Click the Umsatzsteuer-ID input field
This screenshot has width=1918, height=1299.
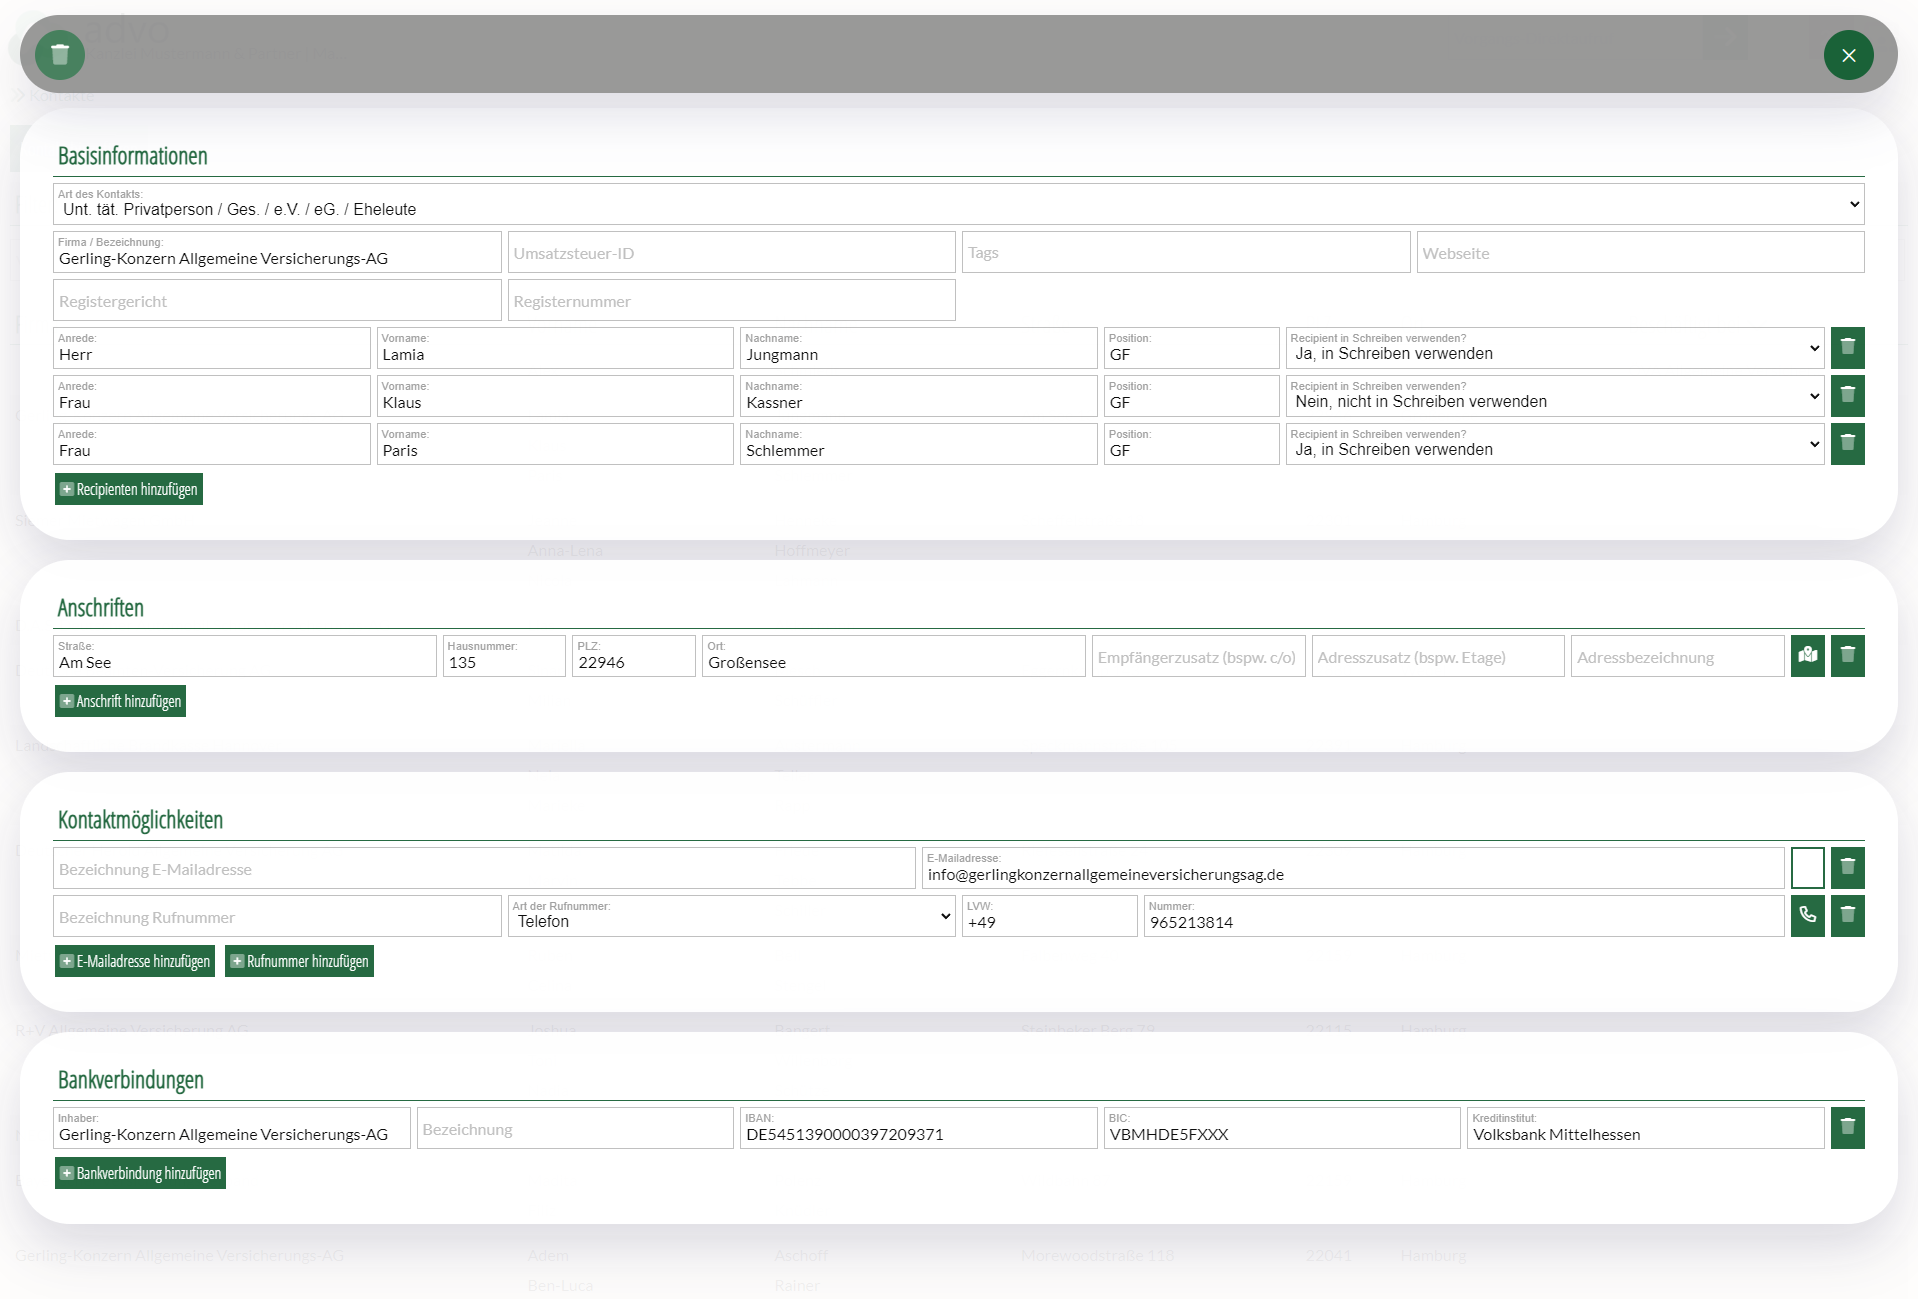[731, 253]
